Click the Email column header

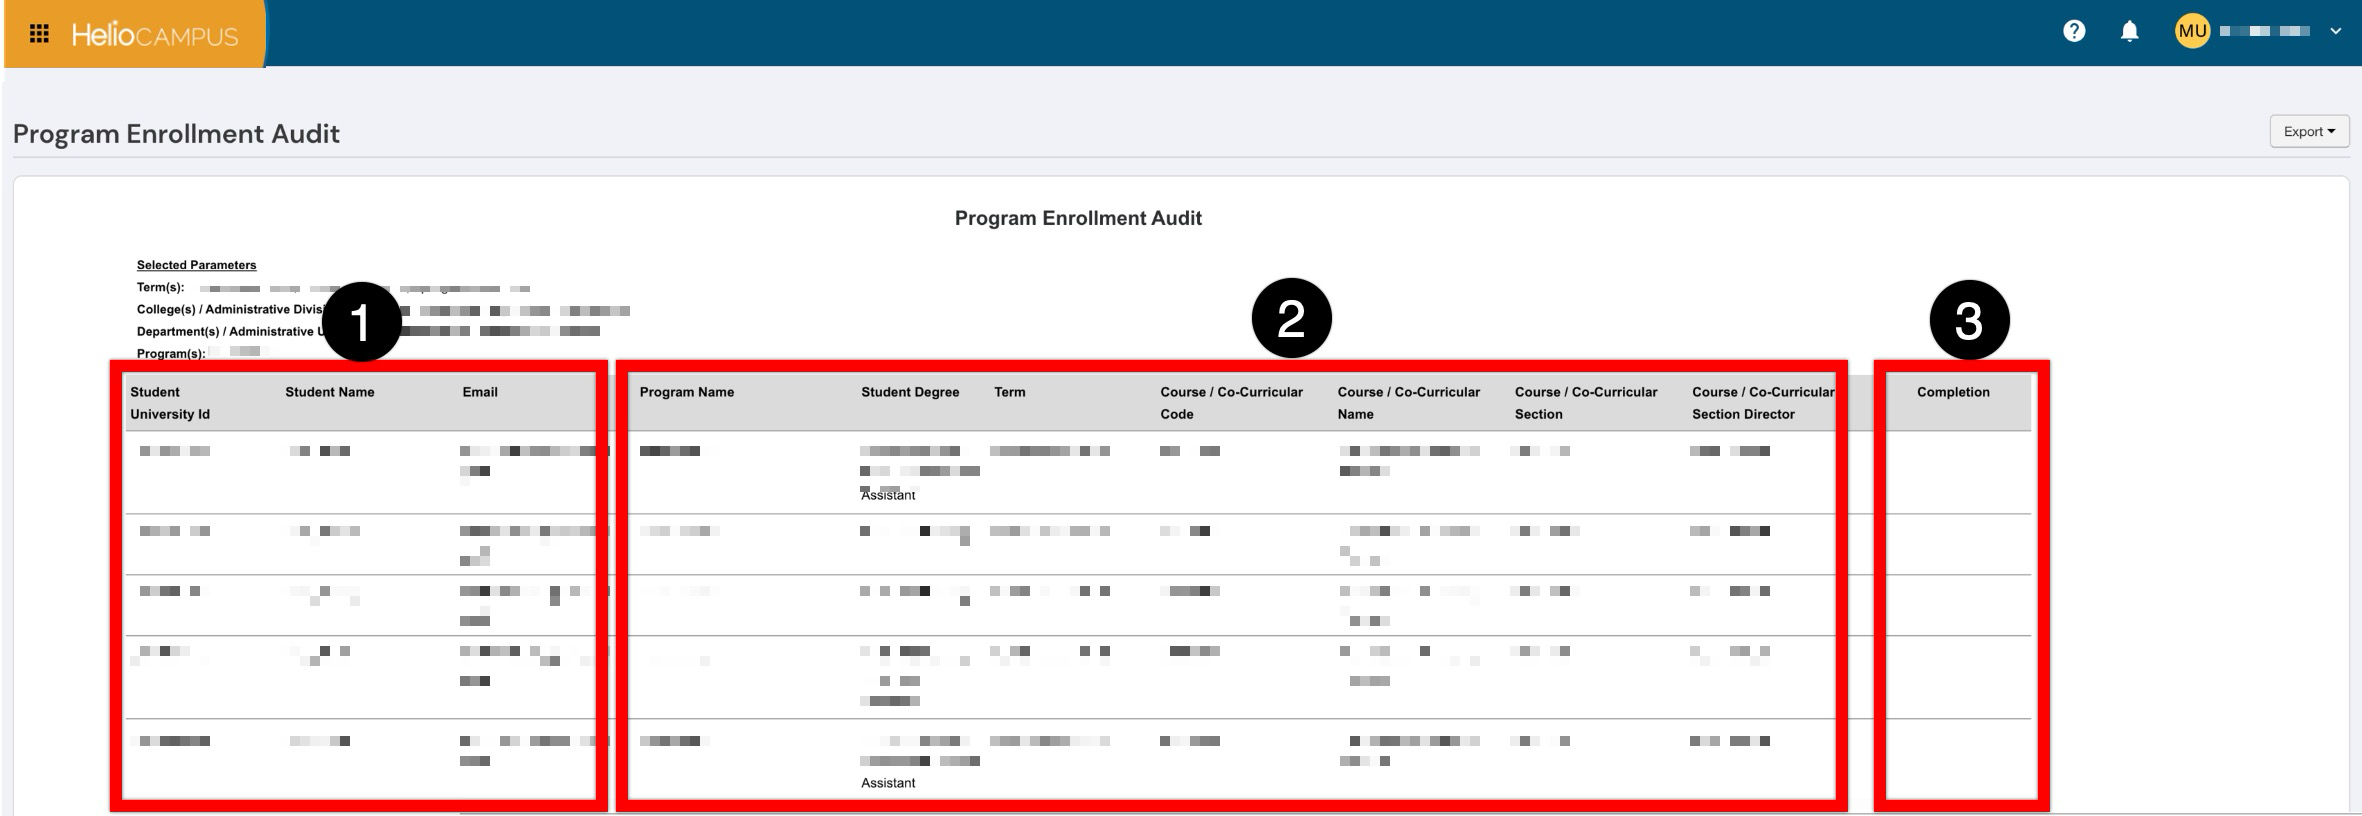point(479,392)
